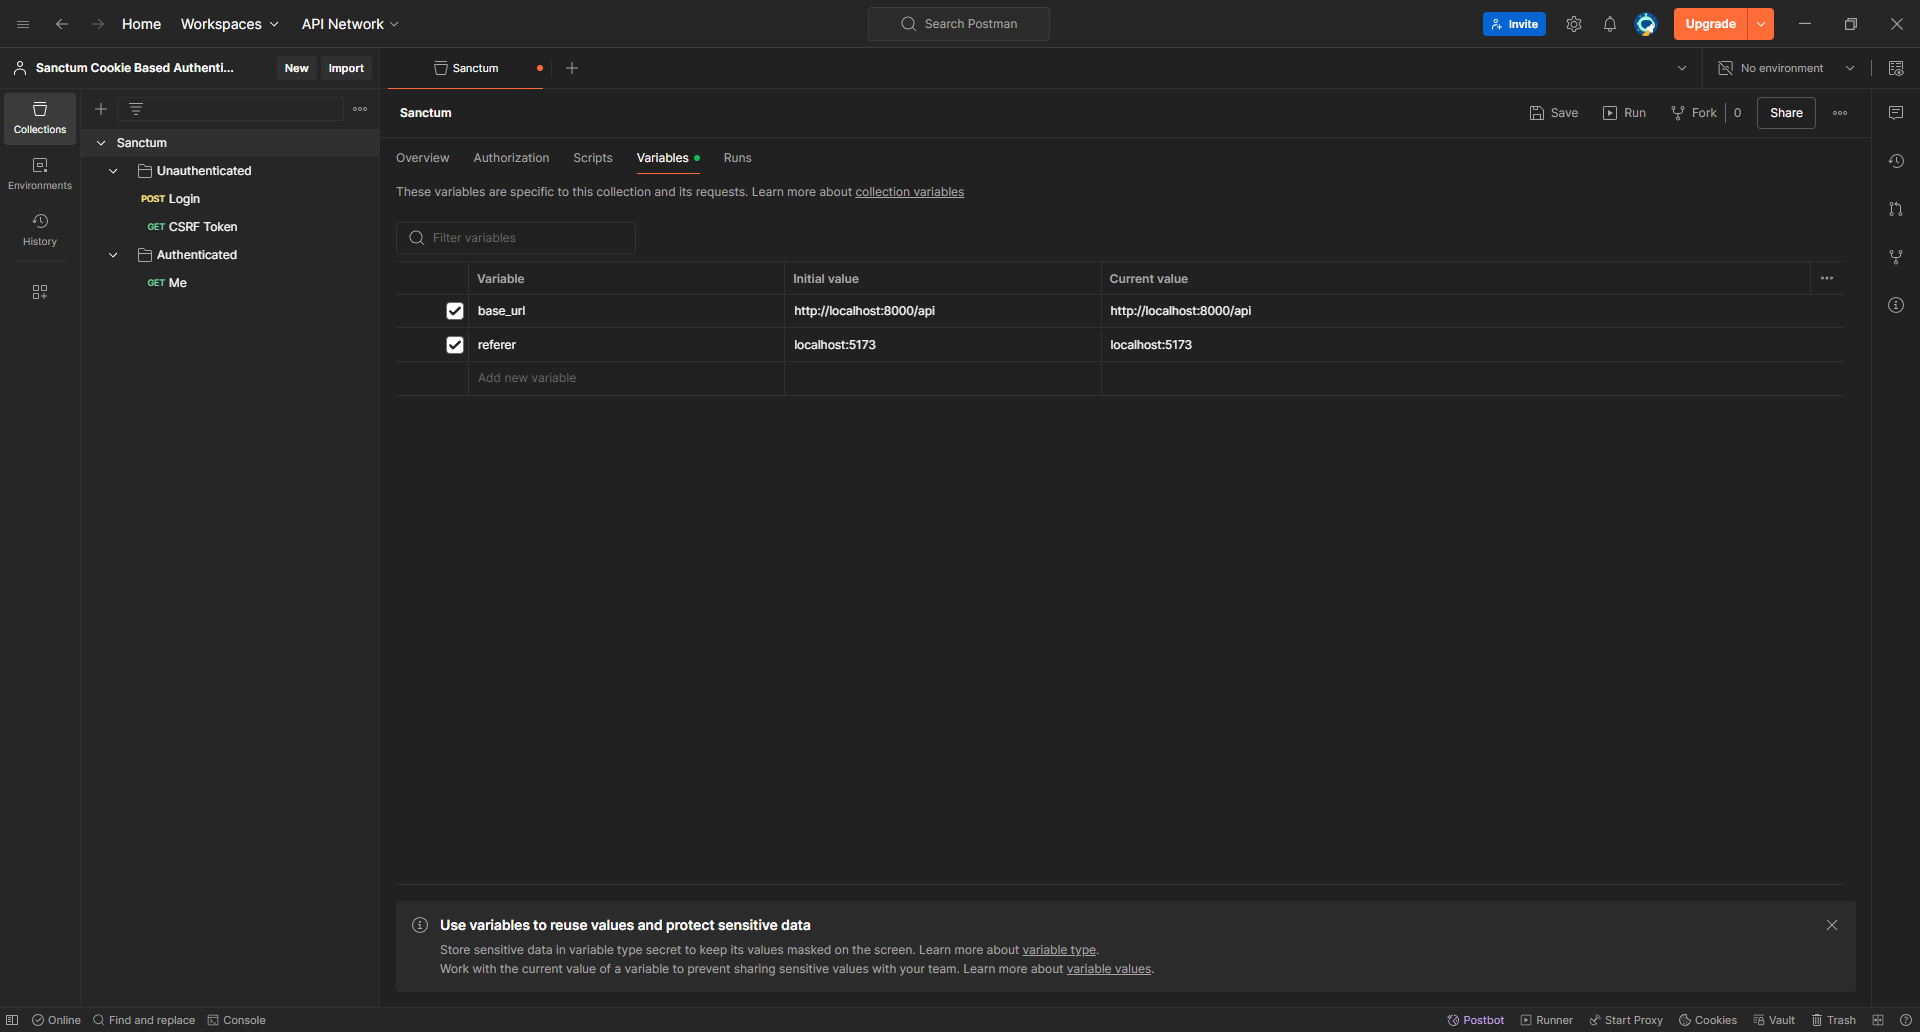Expand the Workspaces menu

pyautogui.click(x=229, y=24)
